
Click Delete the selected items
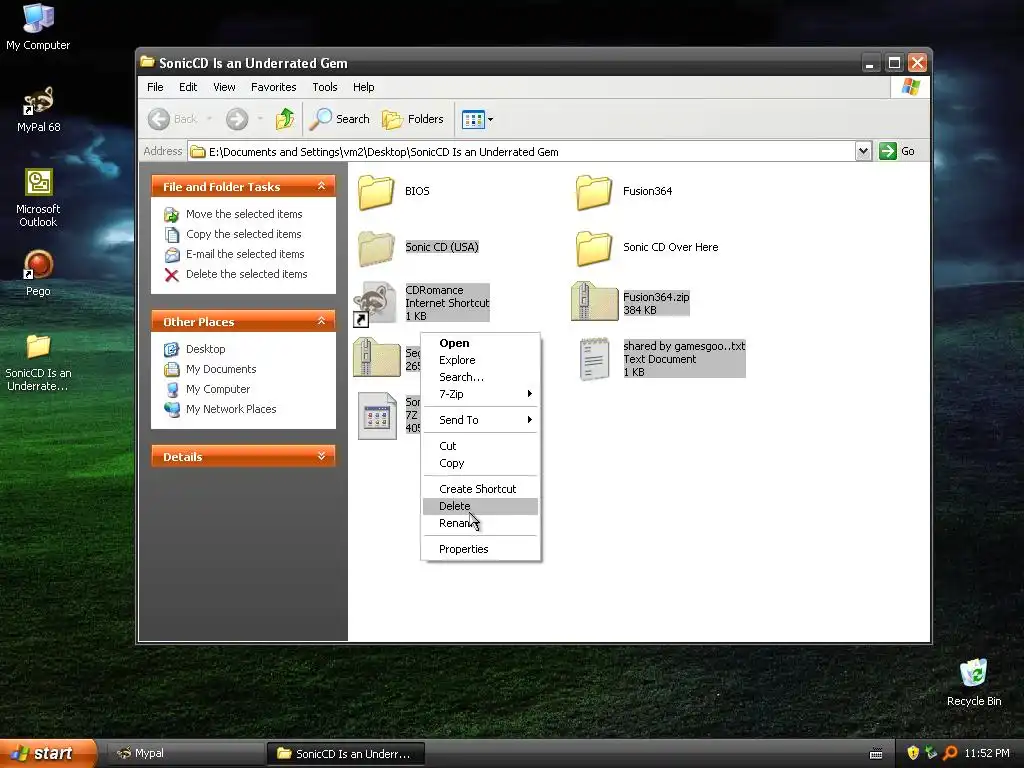(x=236, y=274)
